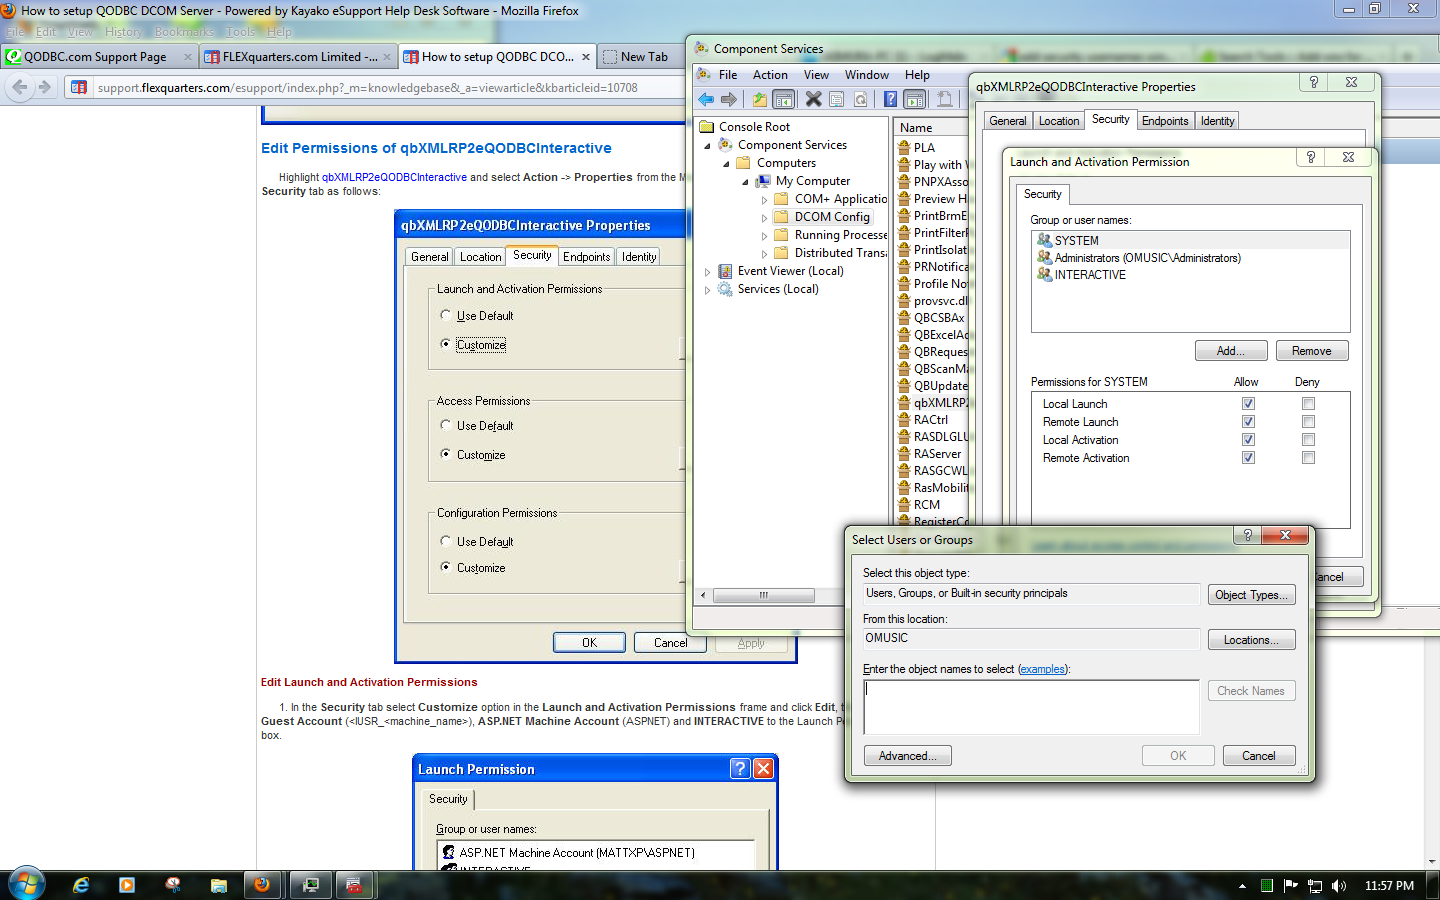Click the Up One Level folder icon
1440x900 pixels.
pos(760,99)
